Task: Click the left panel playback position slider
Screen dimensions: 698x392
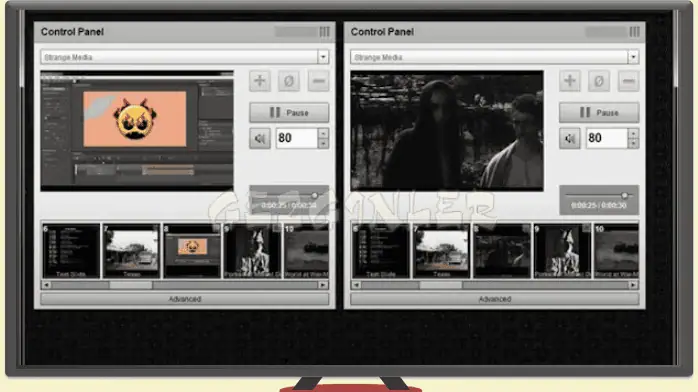Action: coord(314,195)
